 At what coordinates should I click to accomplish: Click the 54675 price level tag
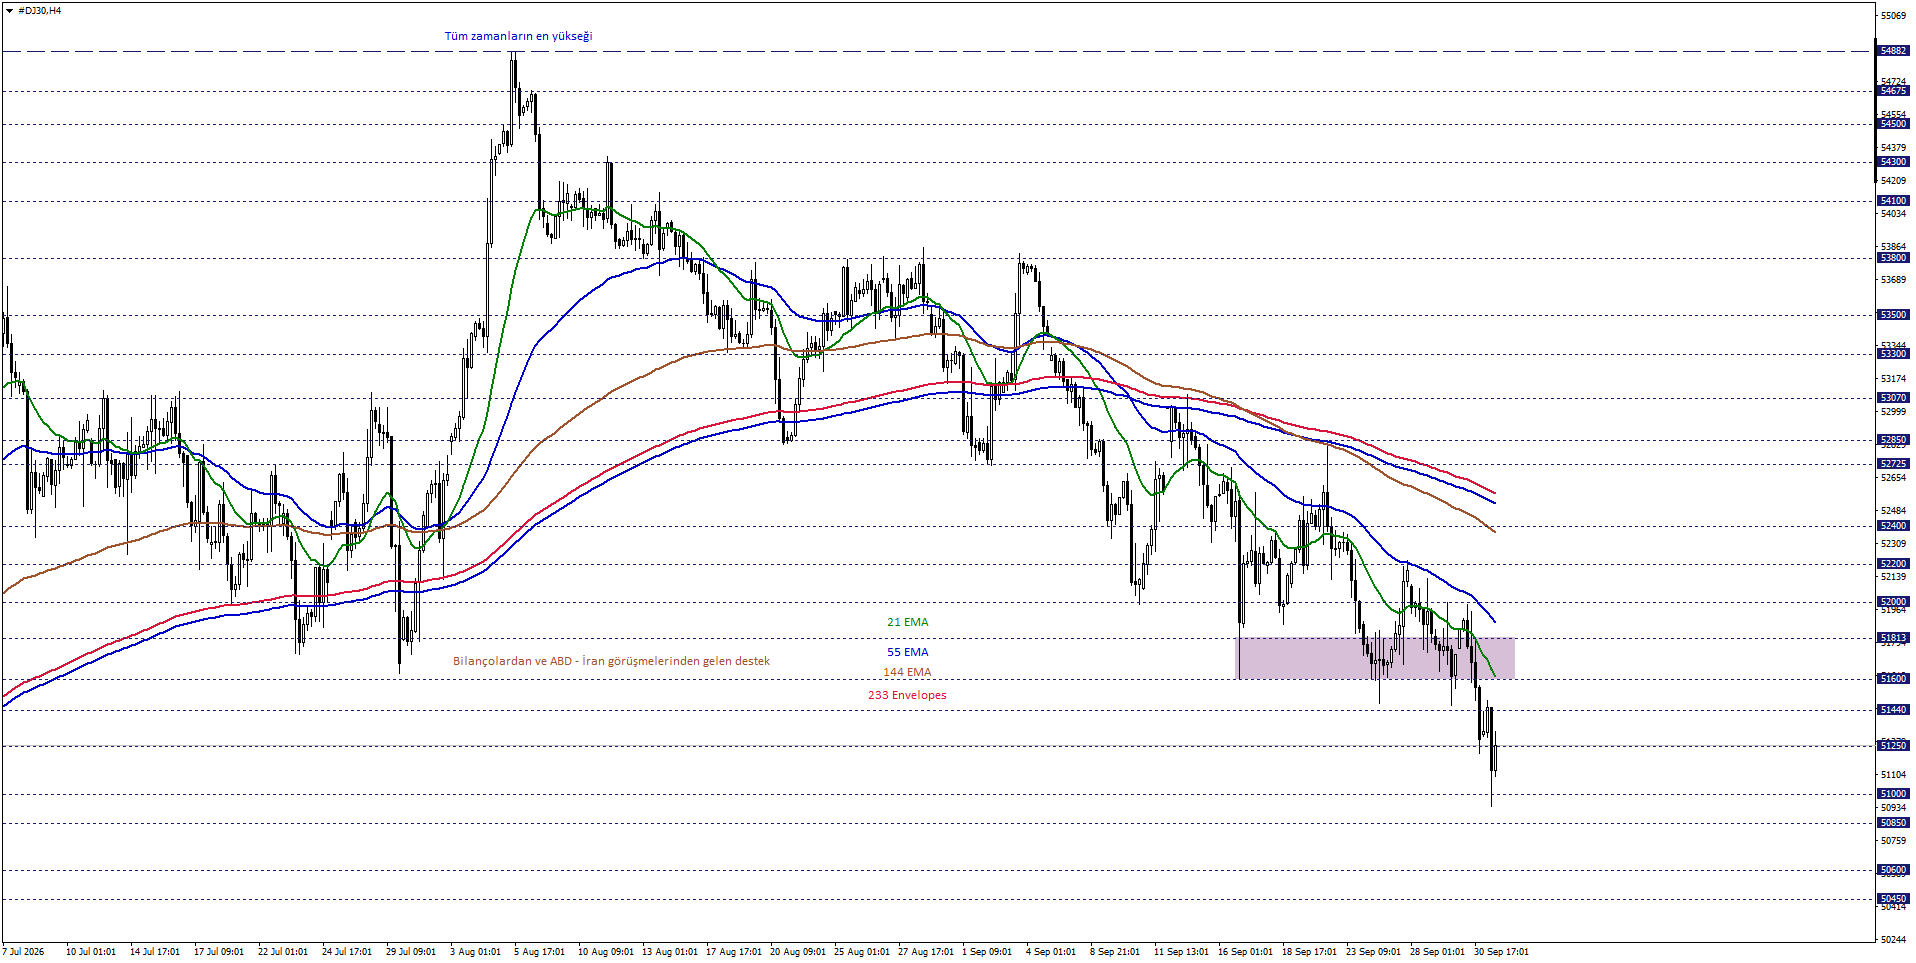1893,91
